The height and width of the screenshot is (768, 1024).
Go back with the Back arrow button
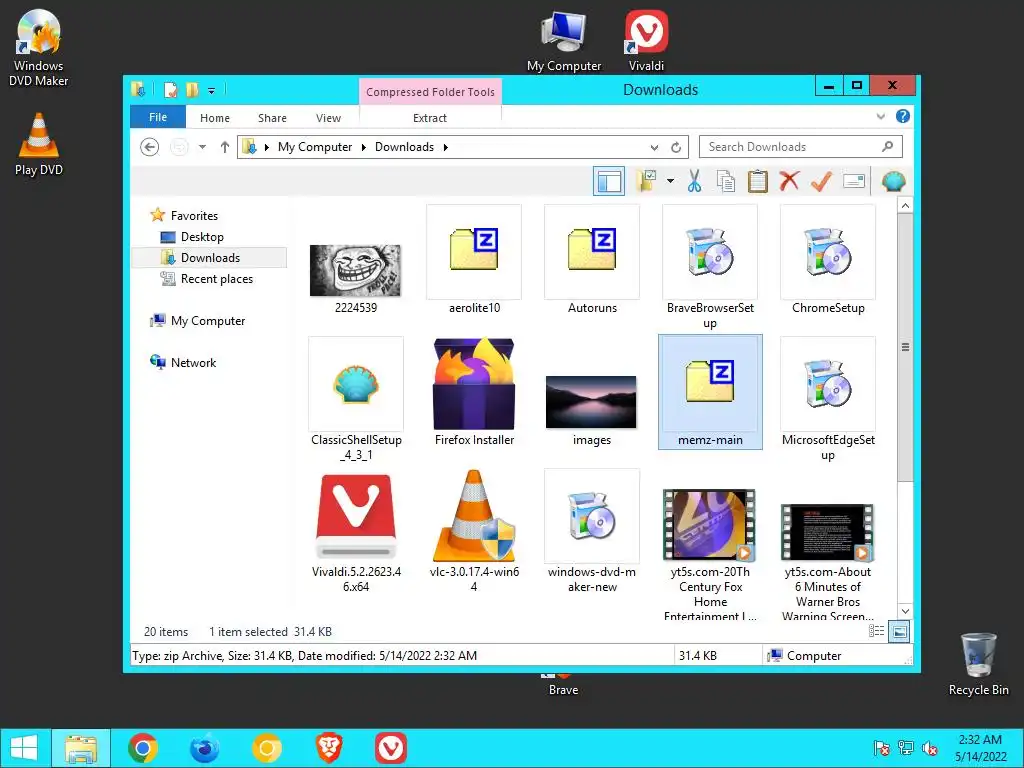[x=150, y=147]
